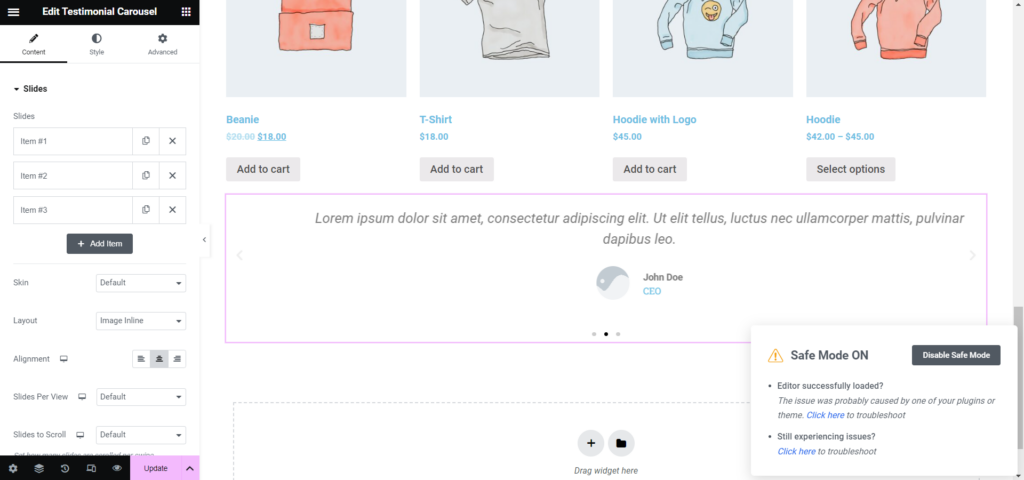Screen dimensions: 1024x480
Task: Open Responsive Mode icon in footer
Action: [91, 468]
